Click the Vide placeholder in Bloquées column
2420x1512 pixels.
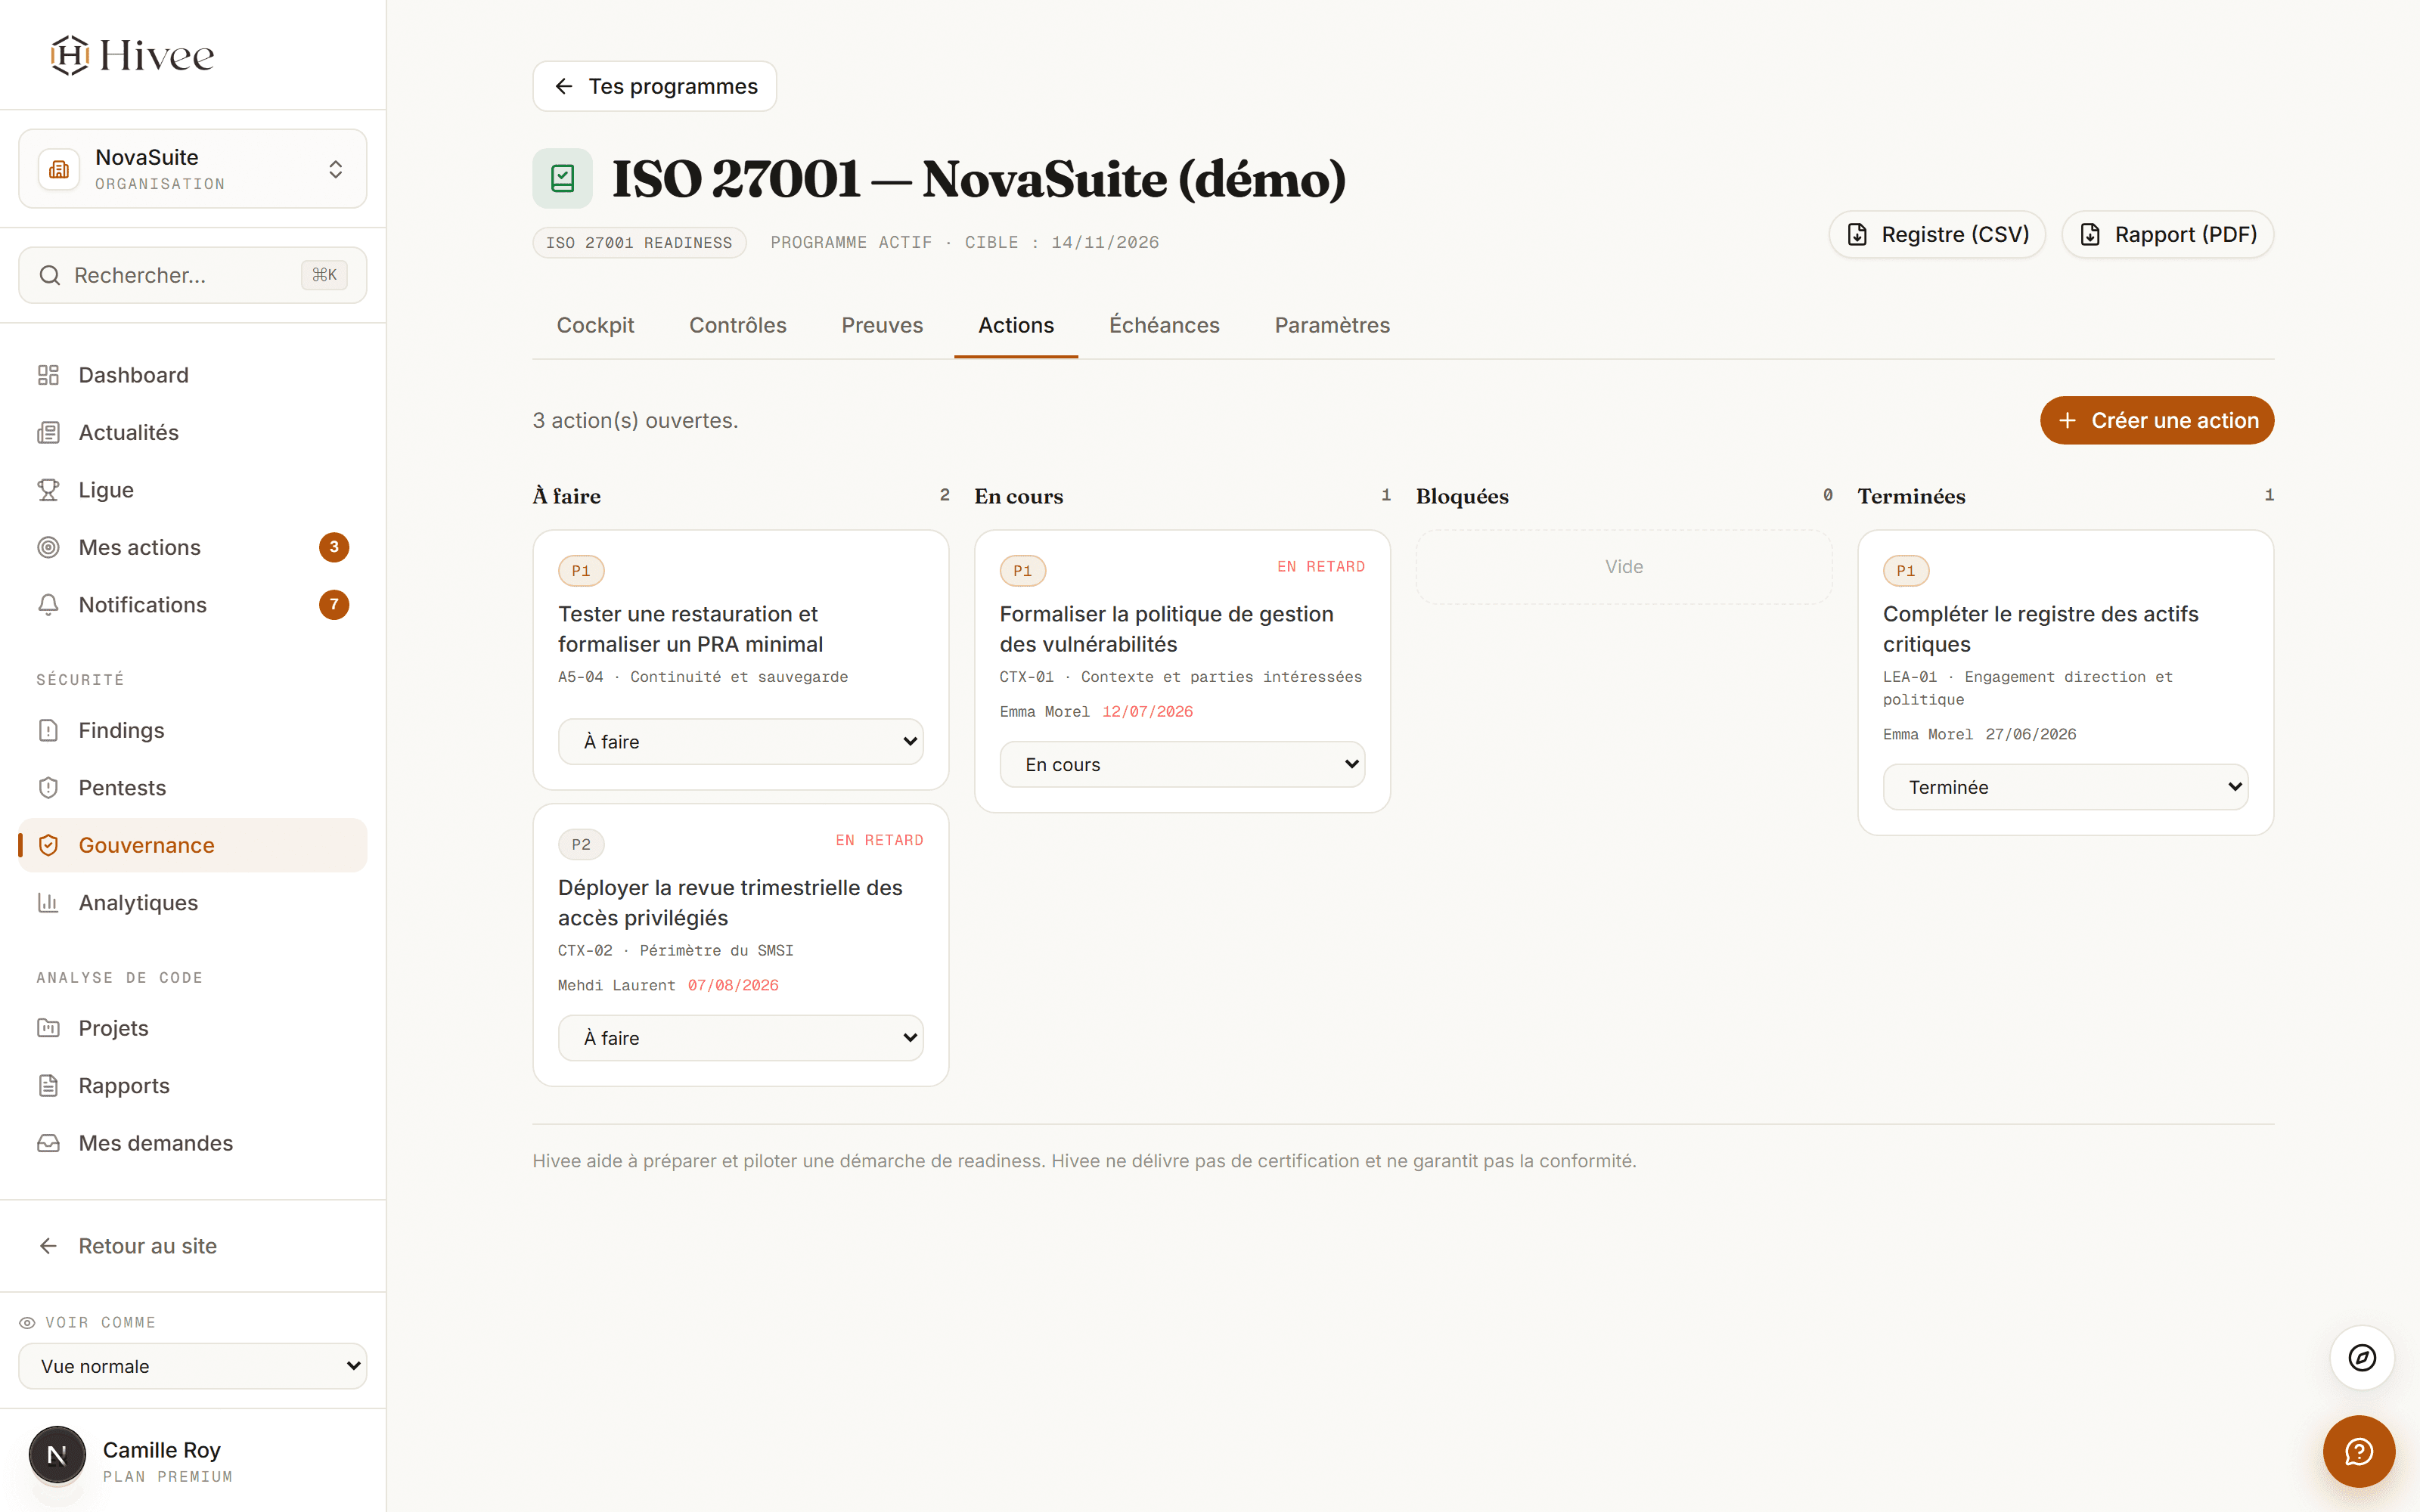tap(1624, 567)
